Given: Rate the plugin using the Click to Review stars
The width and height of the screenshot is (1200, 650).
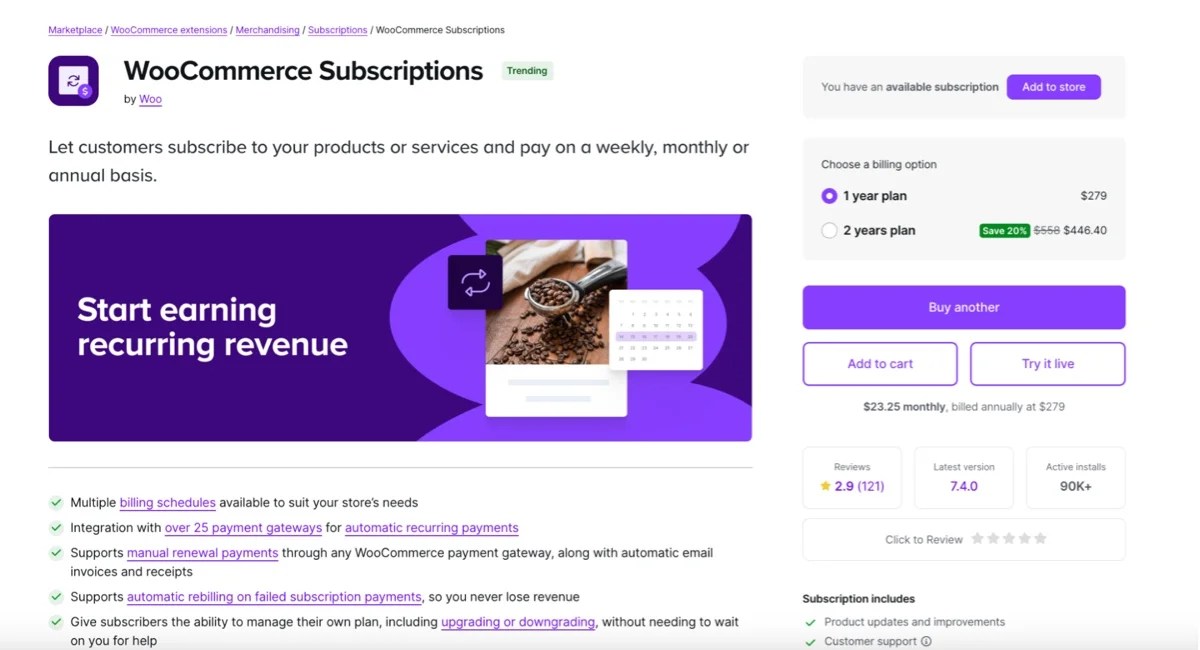Looking at the screenshot, I should pos(1009,539).
